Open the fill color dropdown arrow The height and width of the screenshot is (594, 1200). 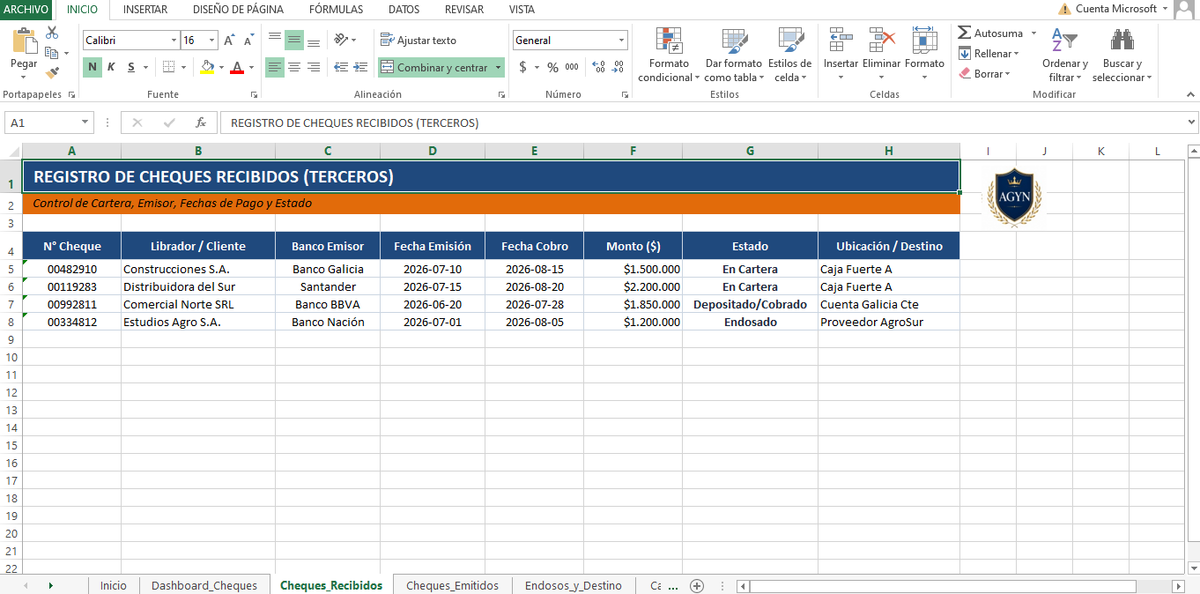[221, 67]
